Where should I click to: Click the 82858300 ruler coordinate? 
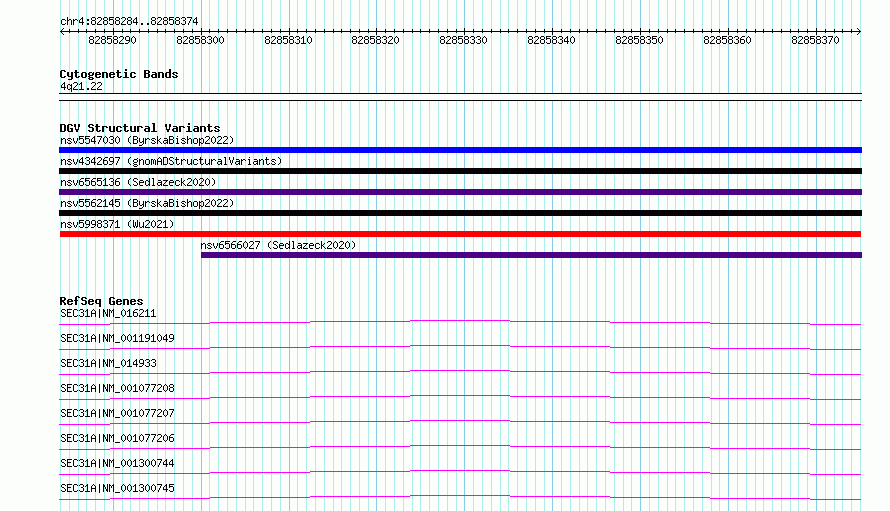[200, 40]
